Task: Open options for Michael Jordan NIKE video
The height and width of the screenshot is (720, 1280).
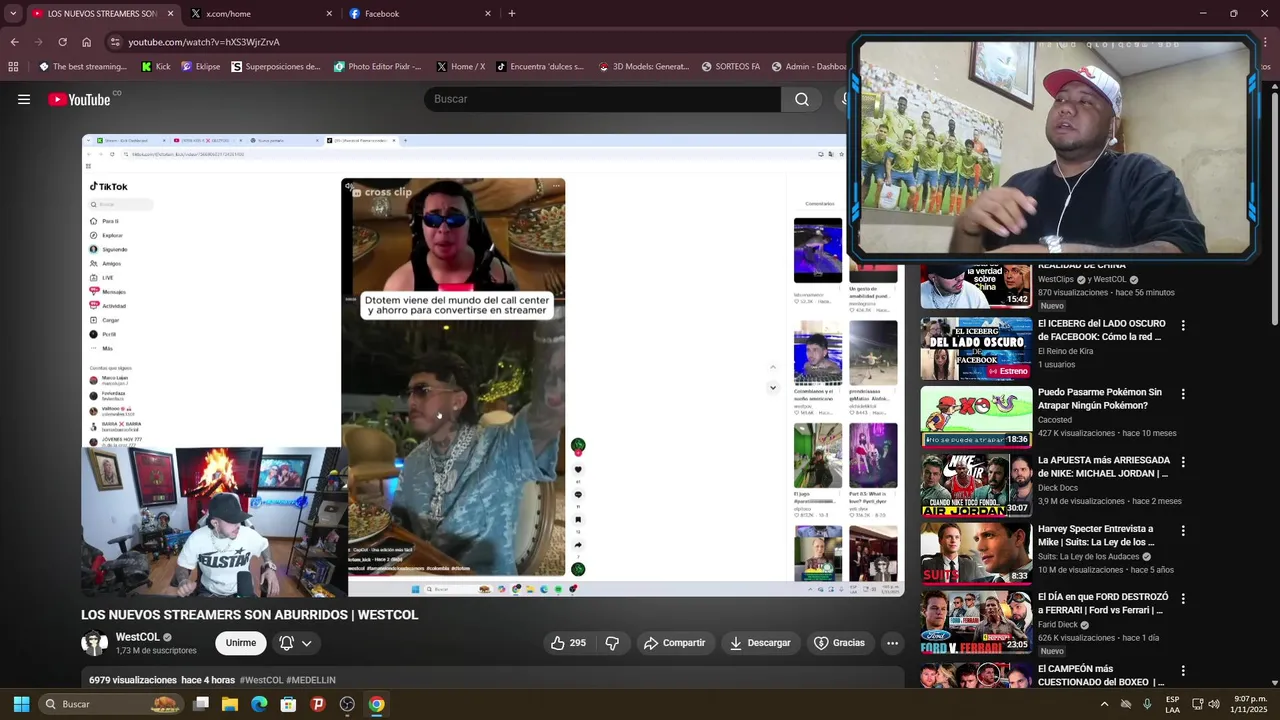Action: coord(1183,462)
